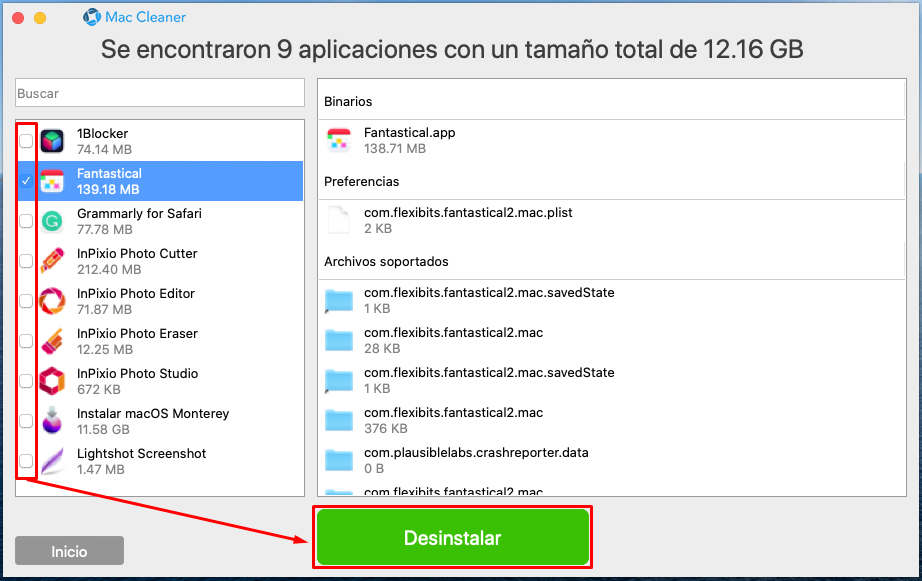Check the 1Blocker checkbox
This screenshot has height=581, width=922.
[x=26, y=141]
